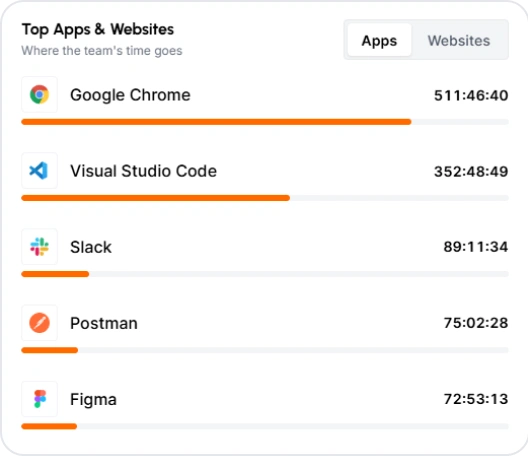Click the Figma app icon
This screenshot has height=456, width=528.
pos(39,399)
